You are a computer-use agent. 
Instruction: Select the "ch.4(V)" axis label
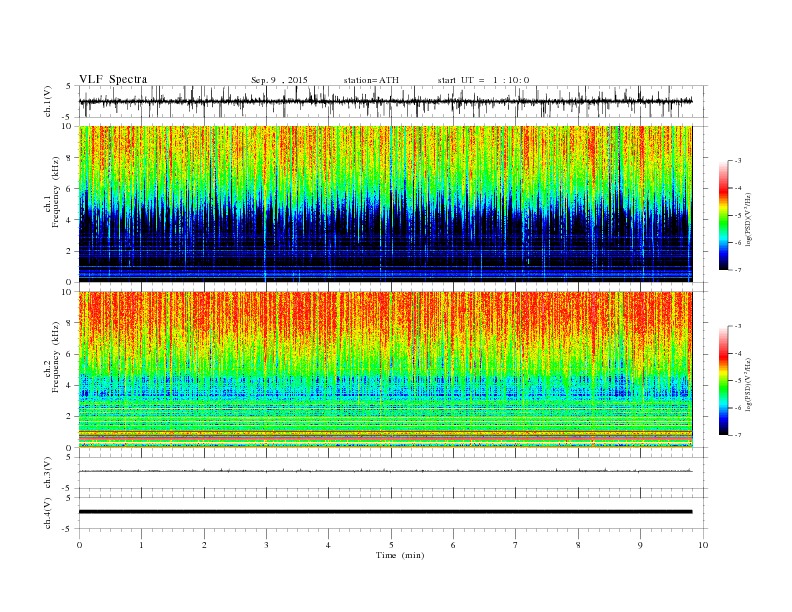[48, 513]
